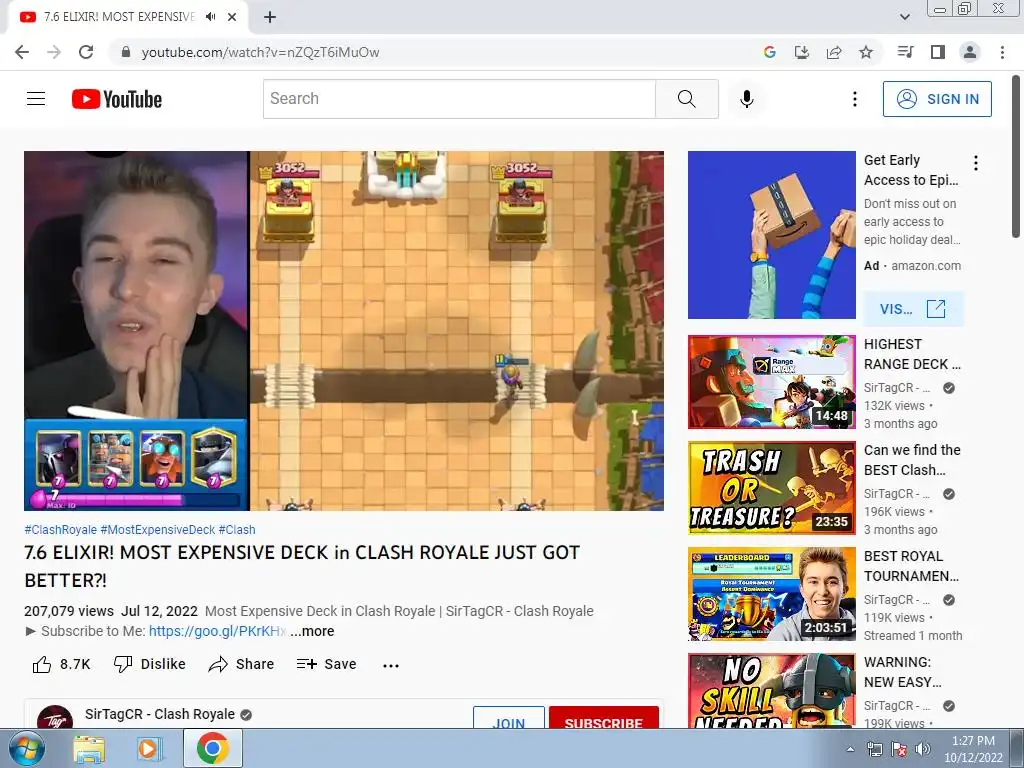The height and width of the screenshot is (768, 1024).
Task: Open the #MostExpensiveDeck hashtag link
Action: coord(157,530)
